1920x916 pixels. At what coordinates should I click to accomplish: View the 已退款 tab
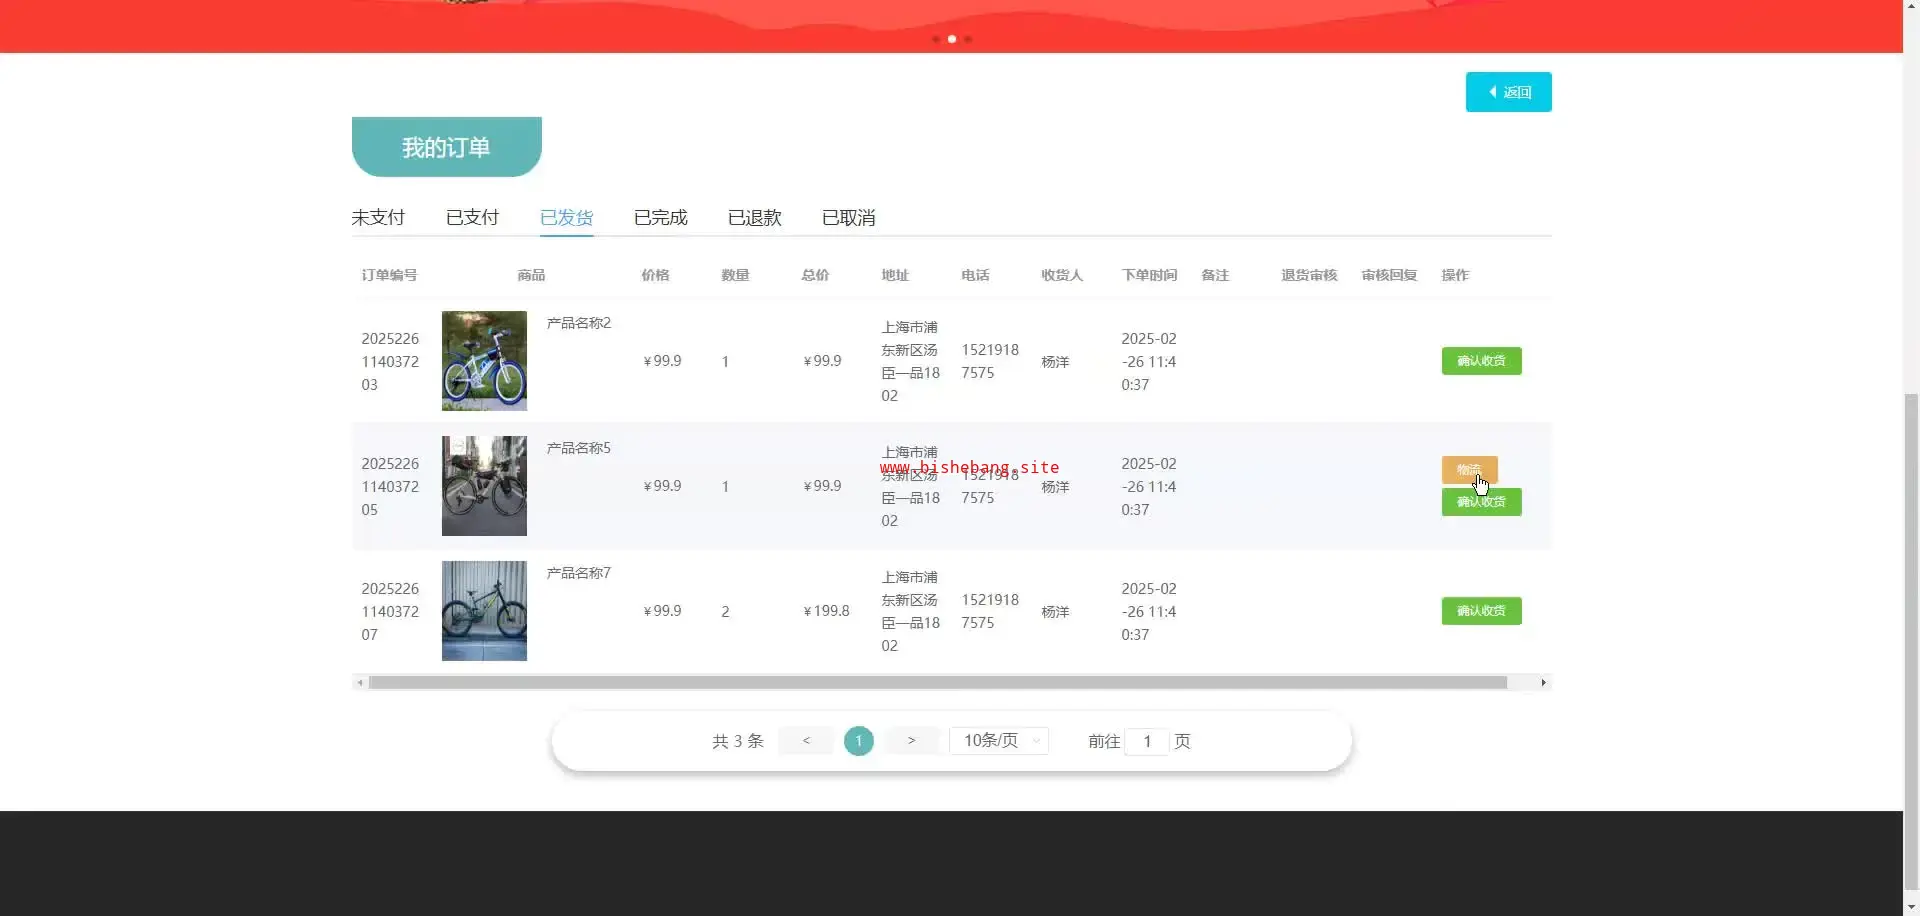click(754, 218)
